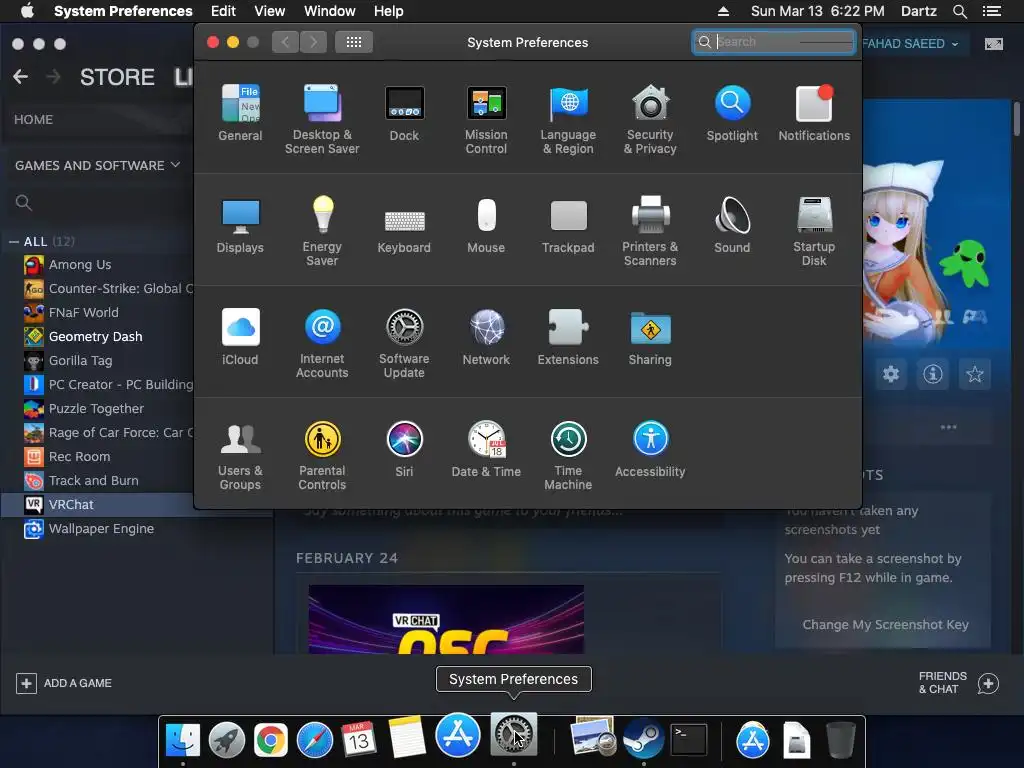Go to the Steam STORE tab

(118, 77)
